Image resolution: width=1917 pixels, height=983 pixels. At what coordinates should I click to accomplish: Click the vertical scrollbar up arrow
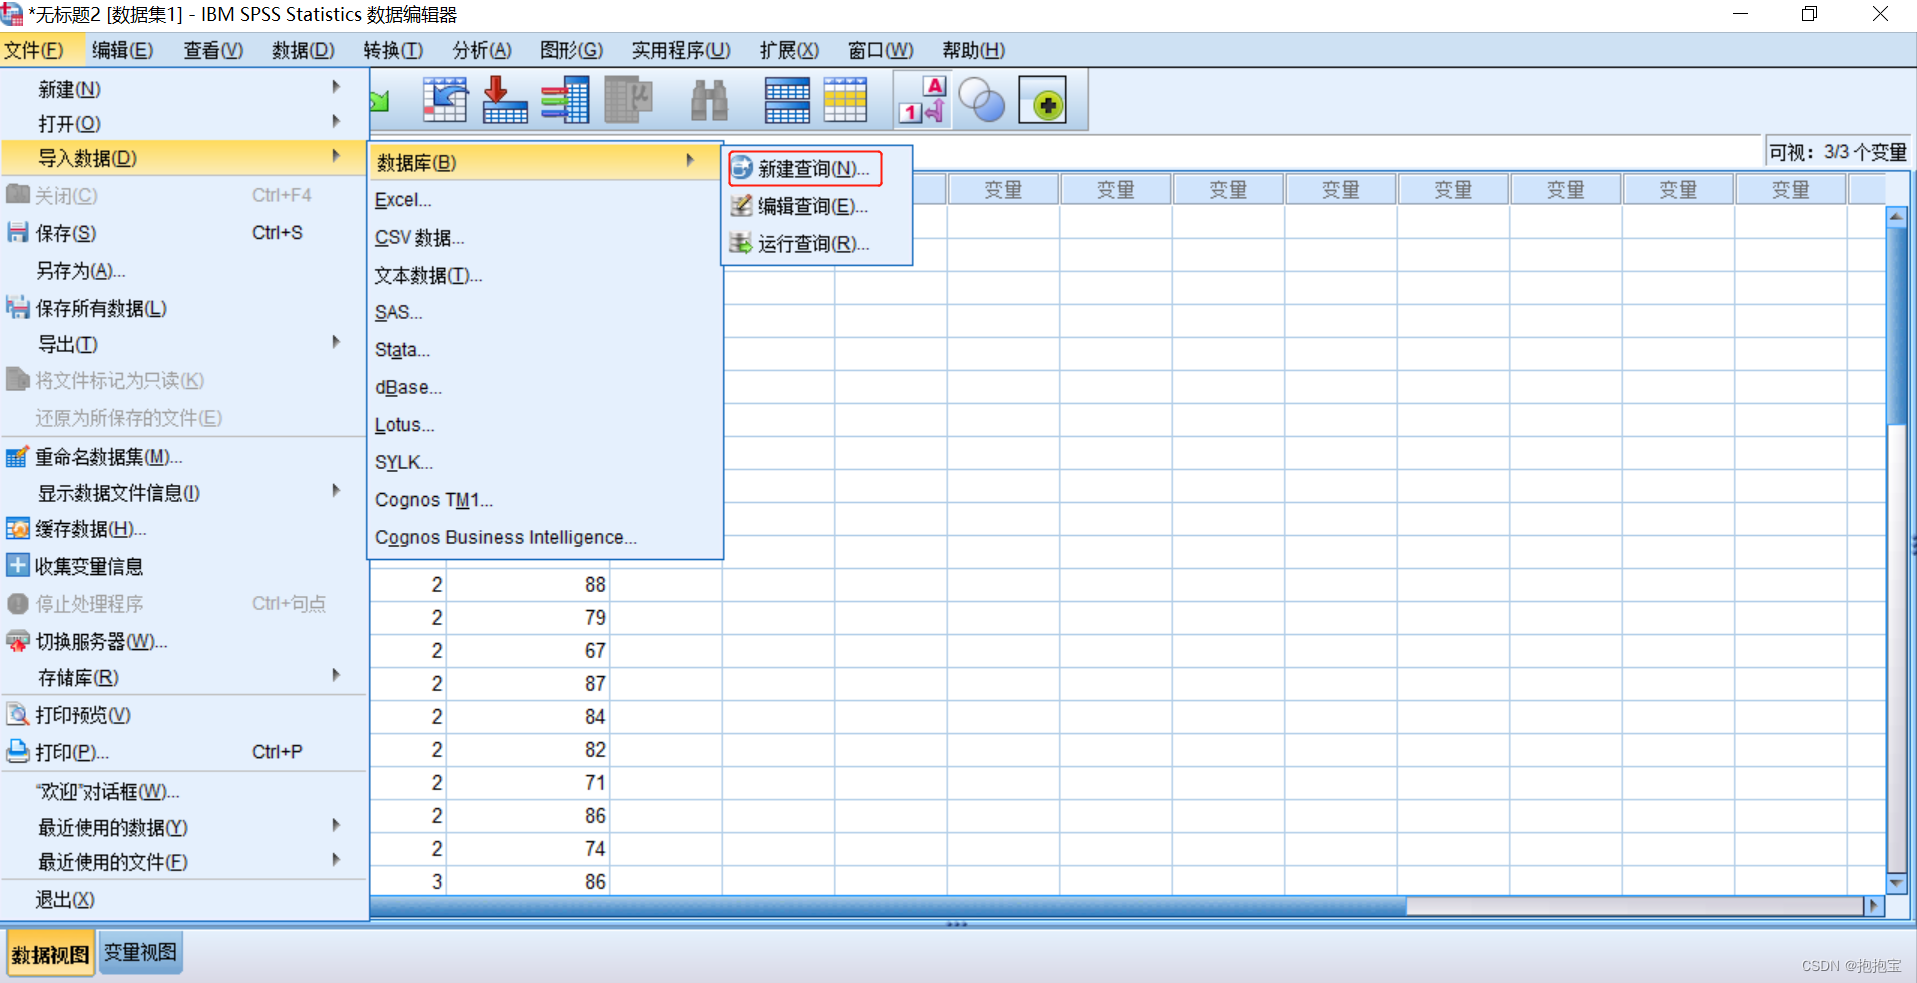click(1895, 216)
